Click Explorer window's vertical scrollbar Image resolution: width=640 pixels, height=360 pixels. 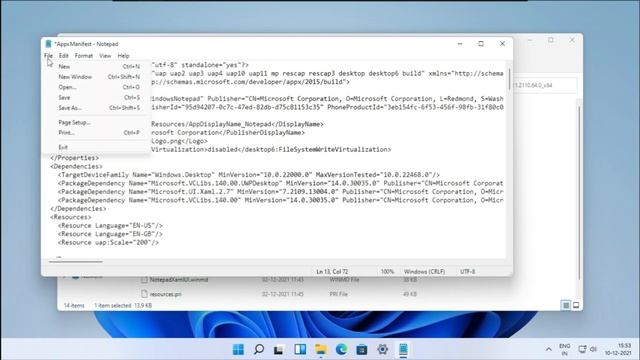pos(579,192)
